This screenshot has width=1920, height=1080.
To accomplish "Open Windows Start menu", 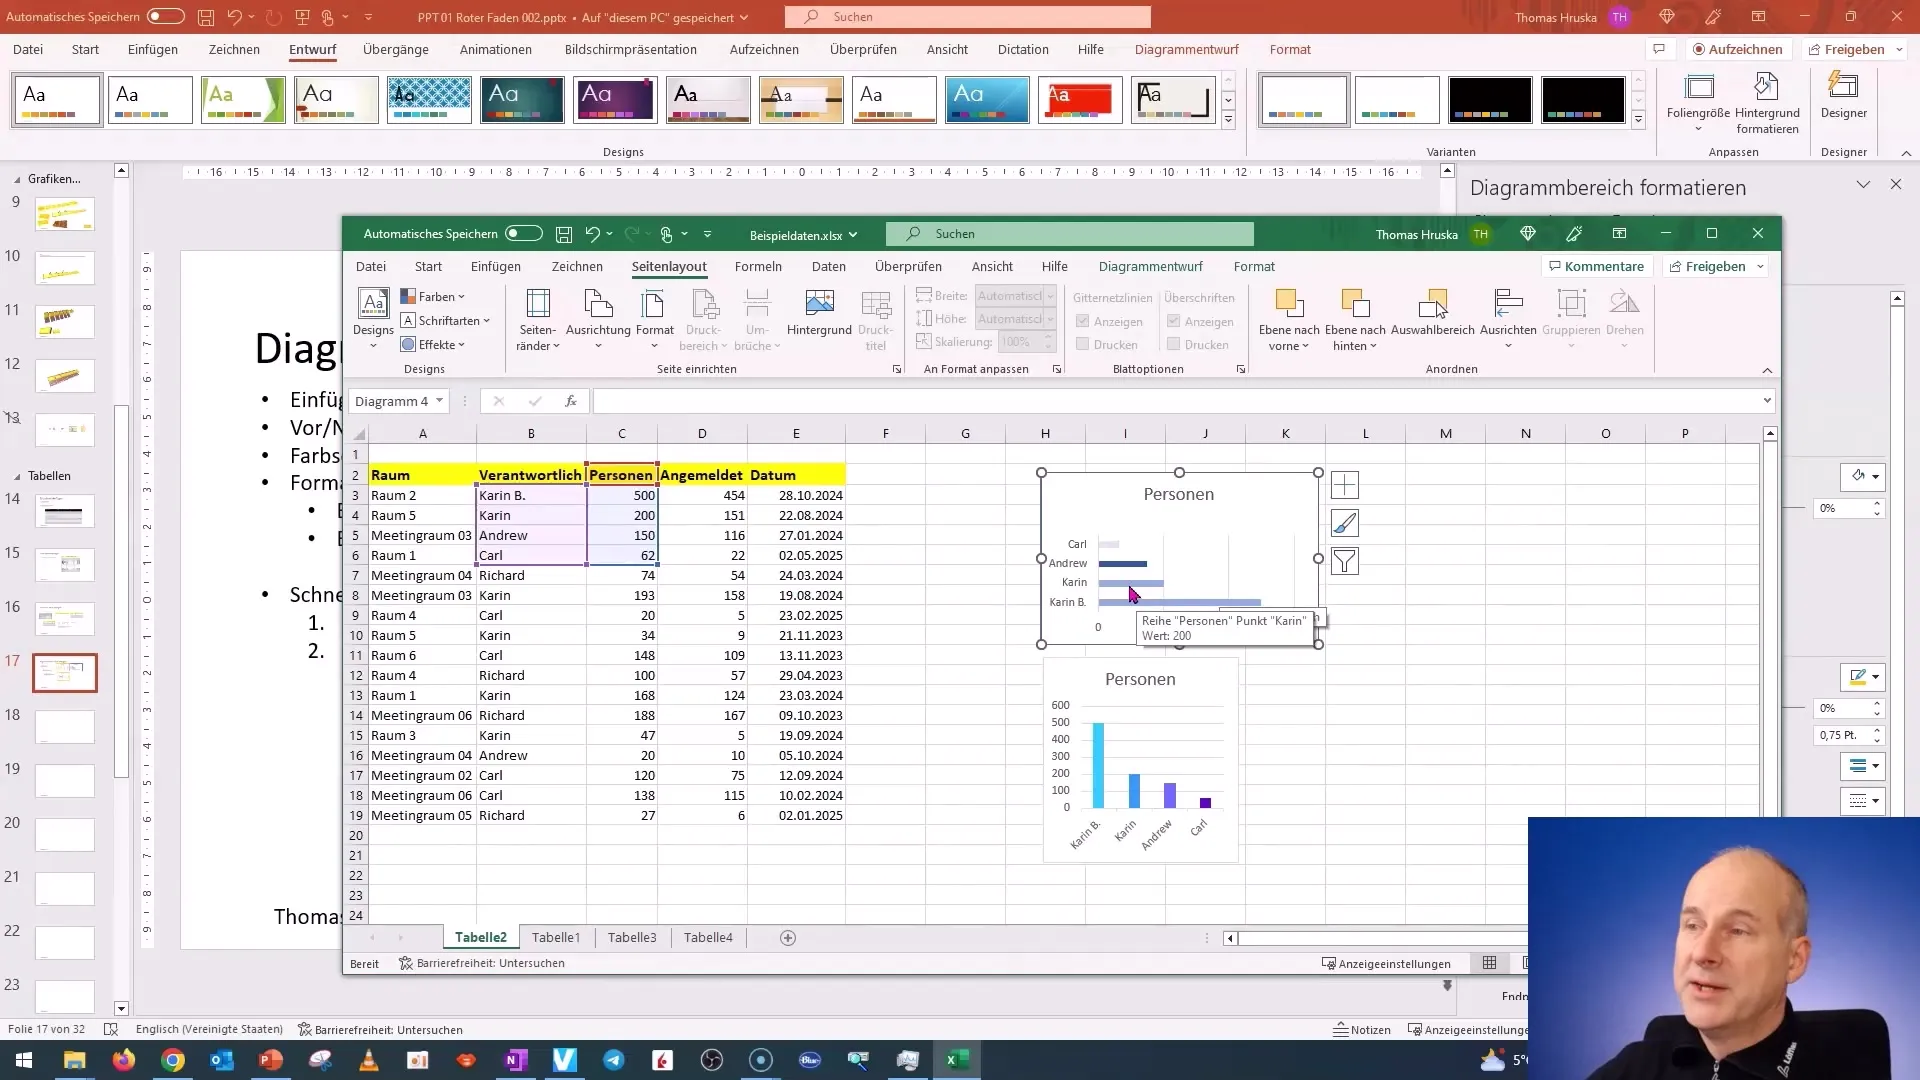I will 24,1060.
